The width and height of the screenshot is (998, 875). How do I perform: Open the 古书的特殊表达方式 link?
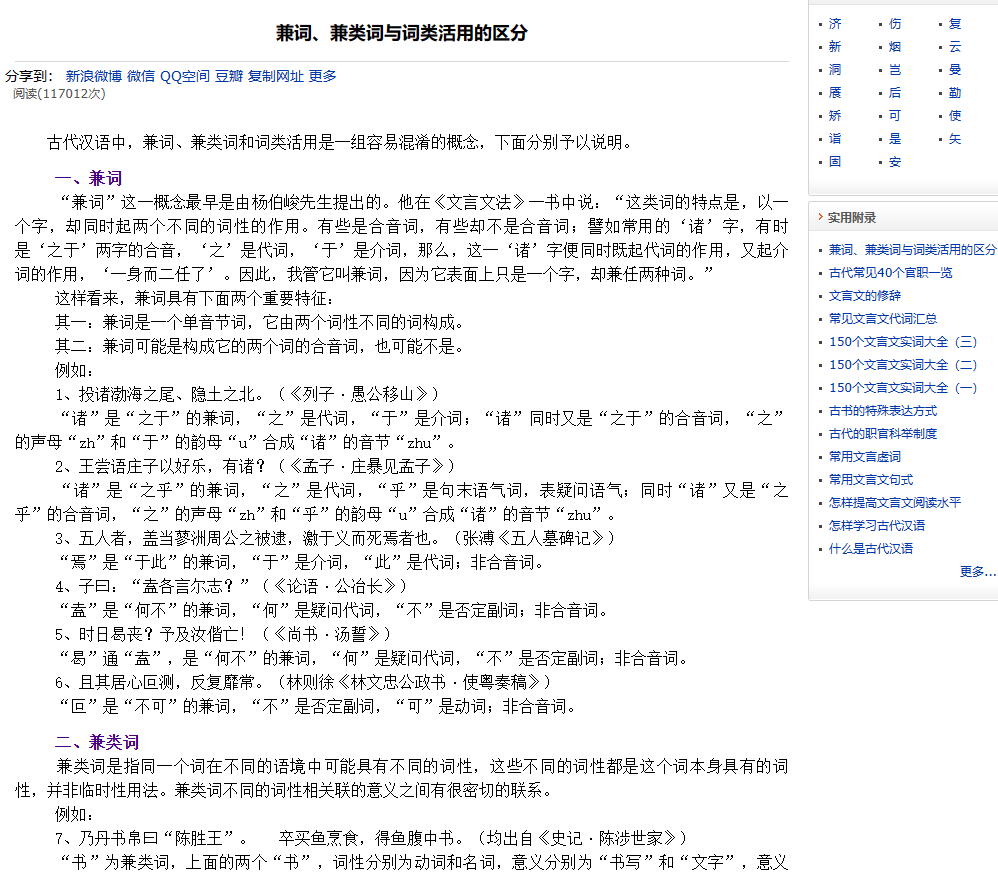tap(883, 411)
